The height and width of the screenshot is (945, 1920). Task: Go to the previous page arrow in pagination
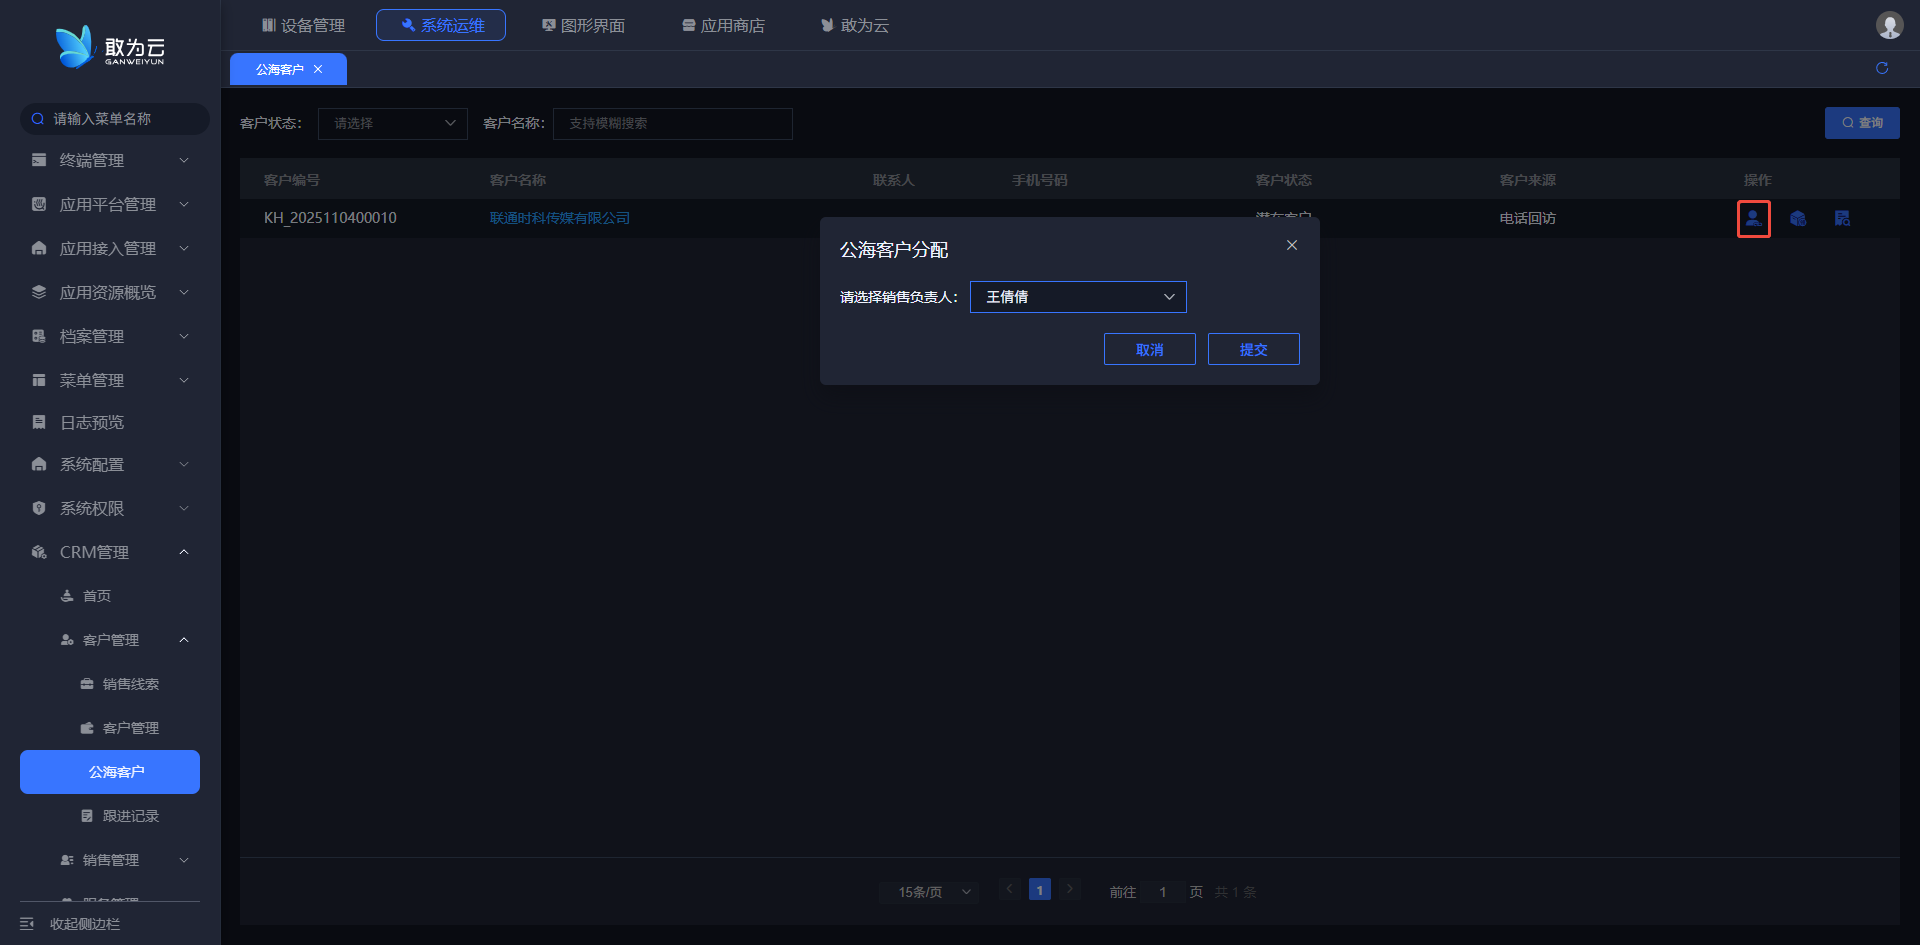1010,889
